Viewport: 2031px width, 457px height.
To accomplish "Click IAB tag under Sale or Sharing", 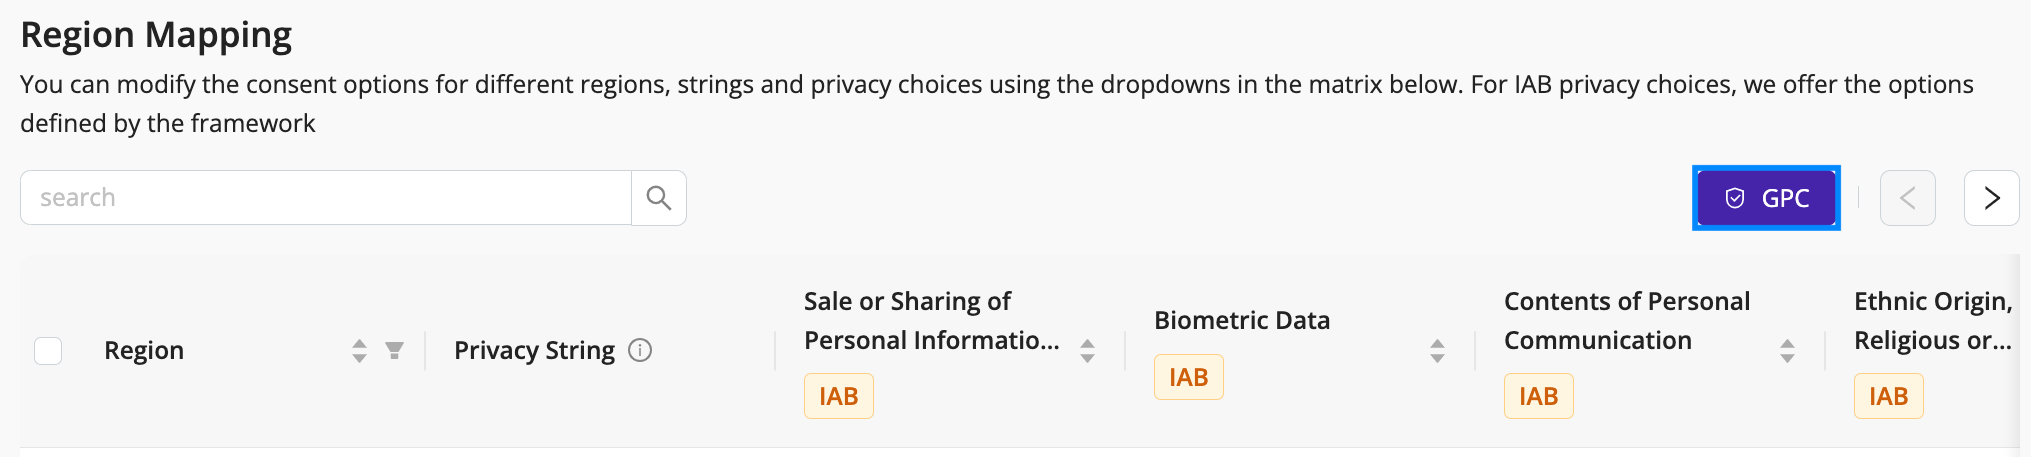I will point(839,396).
